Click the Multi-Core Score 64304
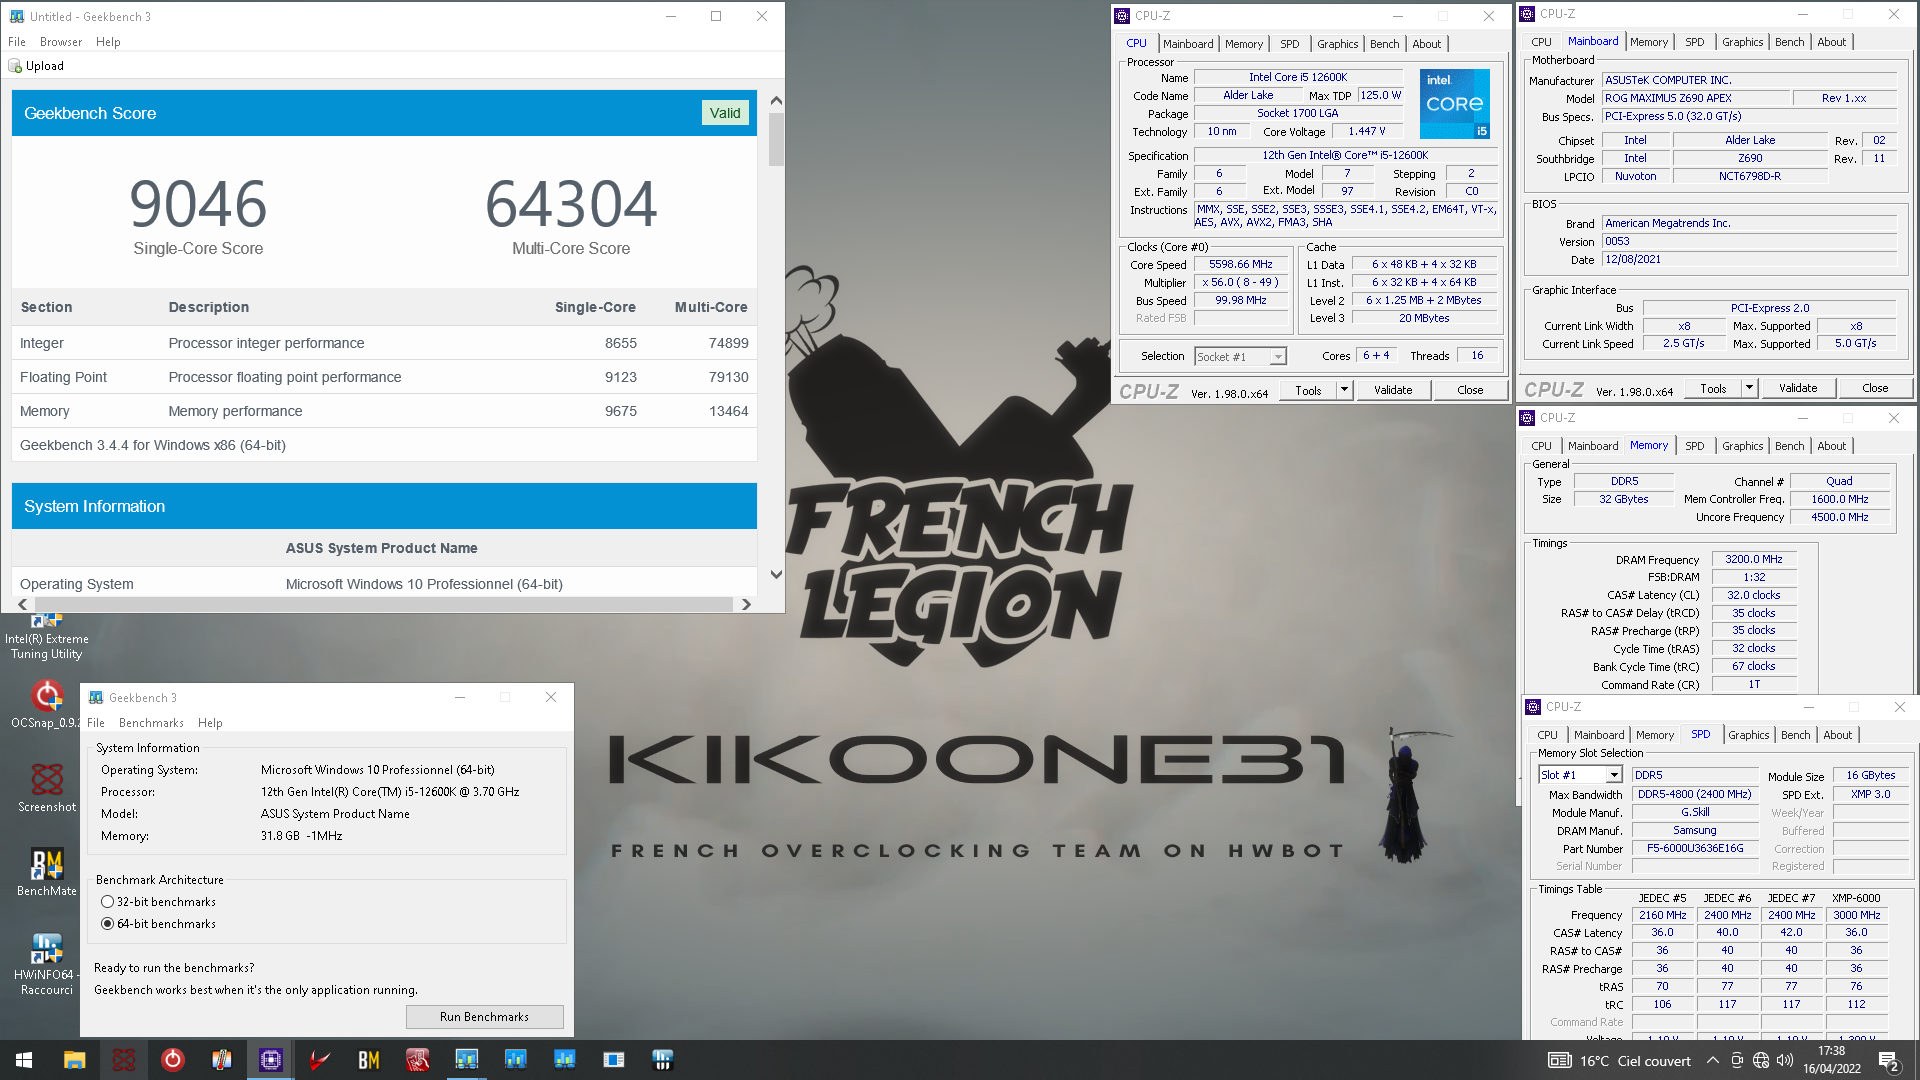 click(571, 204)
